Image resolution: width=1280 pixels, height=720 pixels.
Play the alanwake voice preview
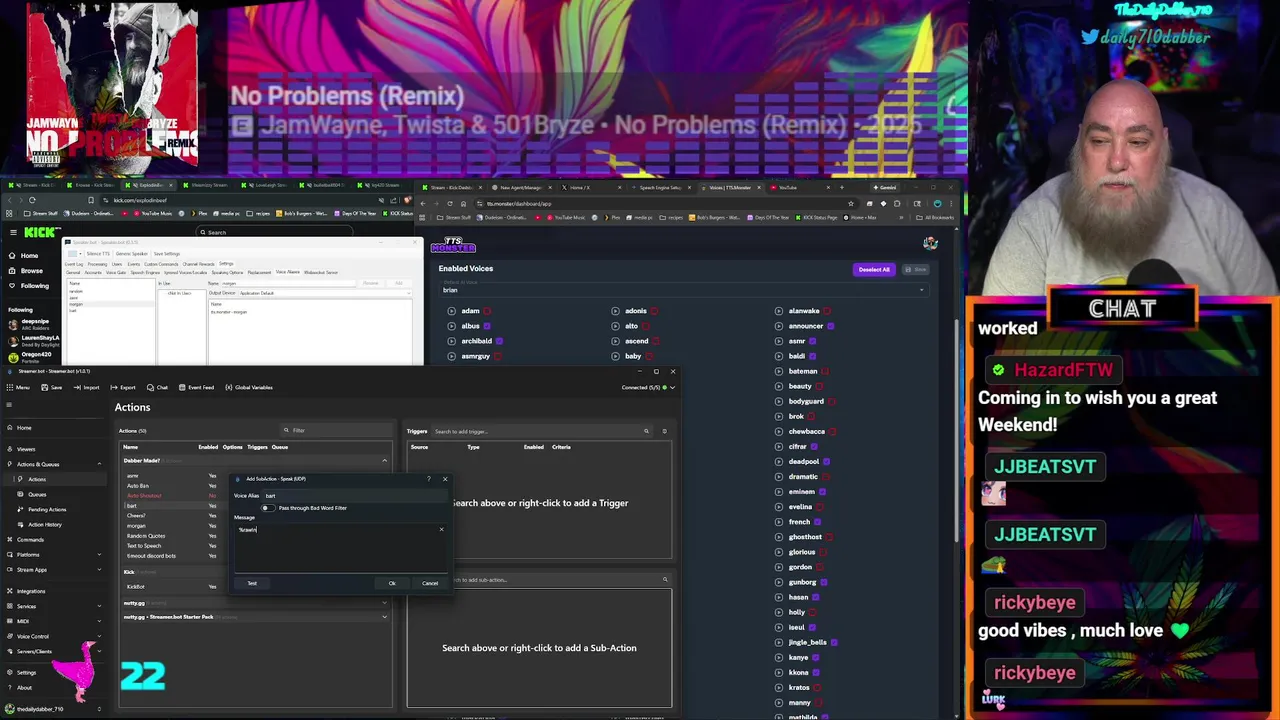[778, 311]
